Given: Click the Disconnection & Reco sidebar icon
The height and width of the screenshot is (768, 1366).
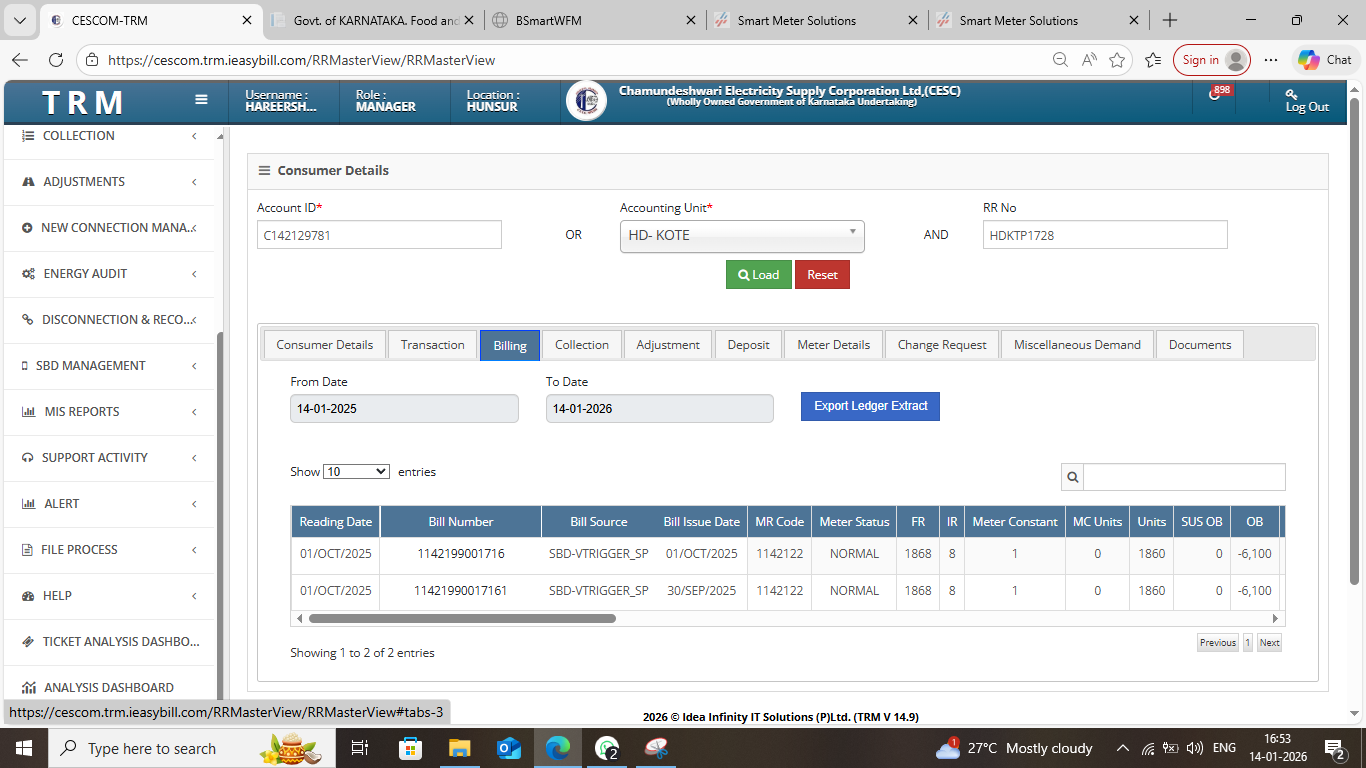Looking at the screenshot, I should (28, 320).
